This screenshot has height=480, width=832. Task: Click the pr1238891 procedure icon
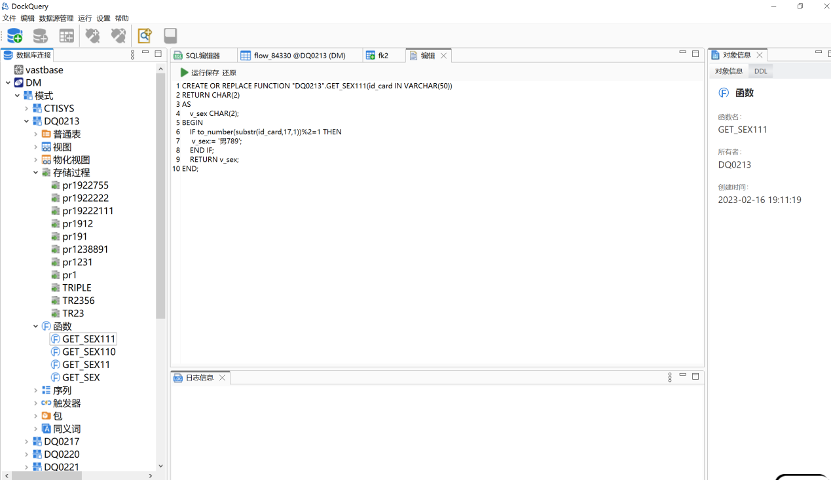click(55, 249)
